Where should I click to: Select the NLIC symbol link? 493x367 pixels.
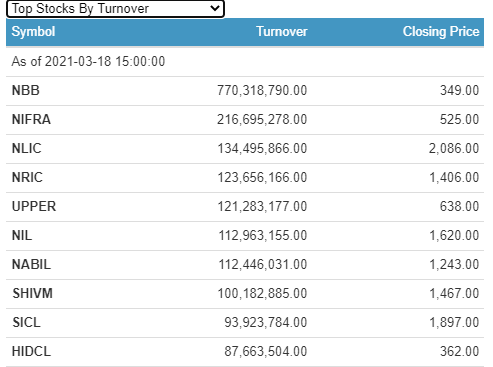point(27,148)
